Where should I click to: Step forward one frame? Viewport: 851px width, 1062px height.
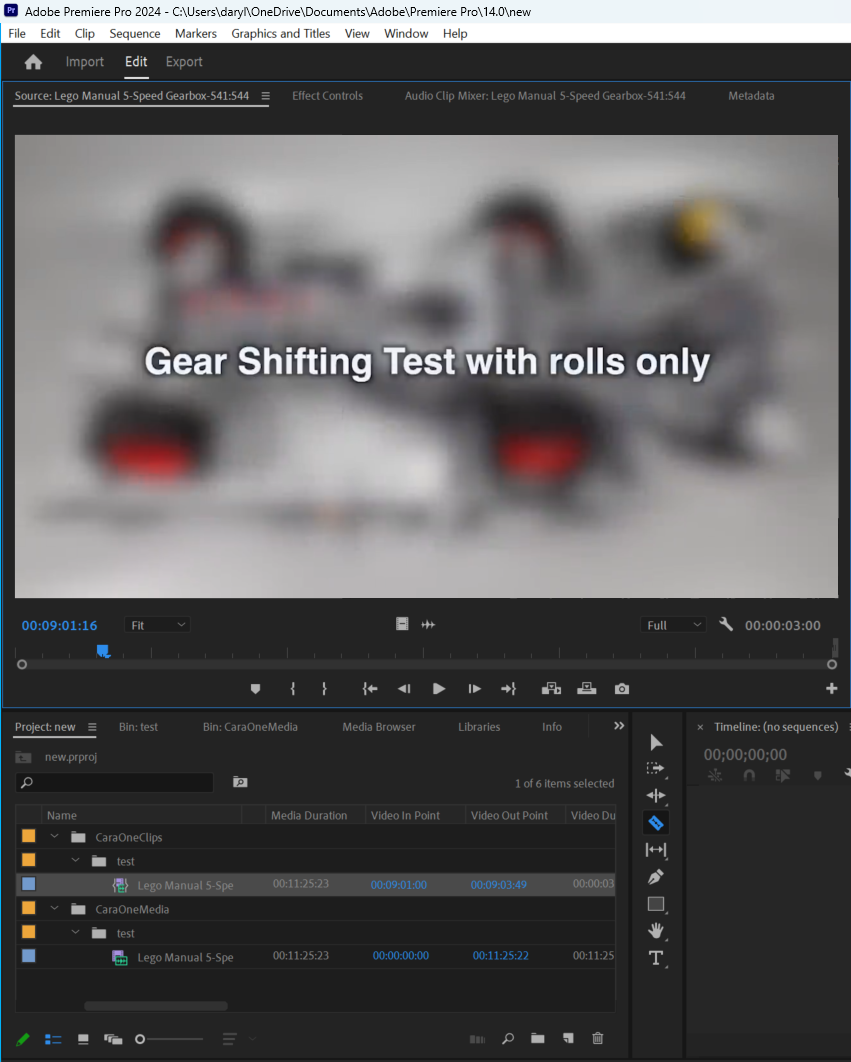(x=474, y=689)
